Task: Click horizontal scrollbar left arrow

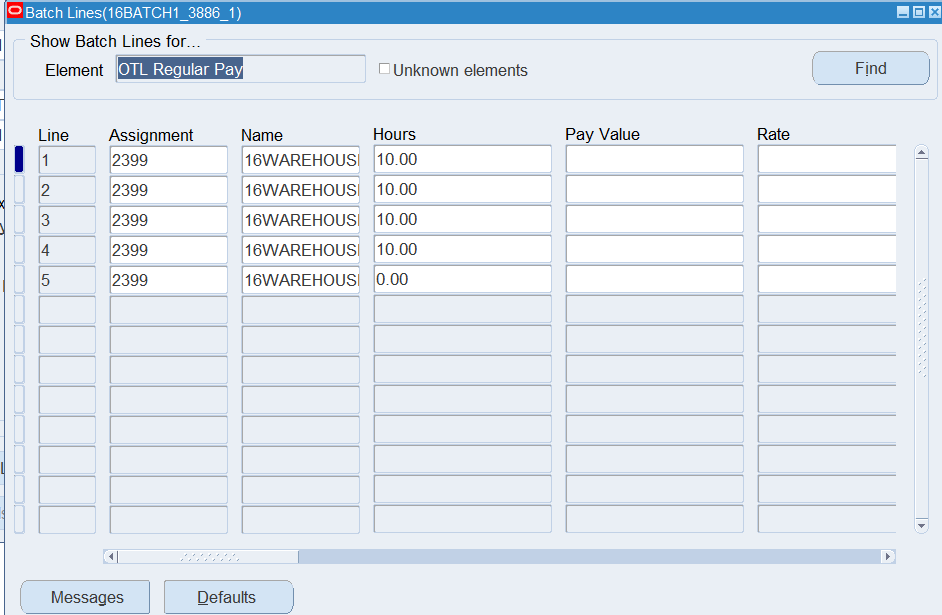Action: 111,556
